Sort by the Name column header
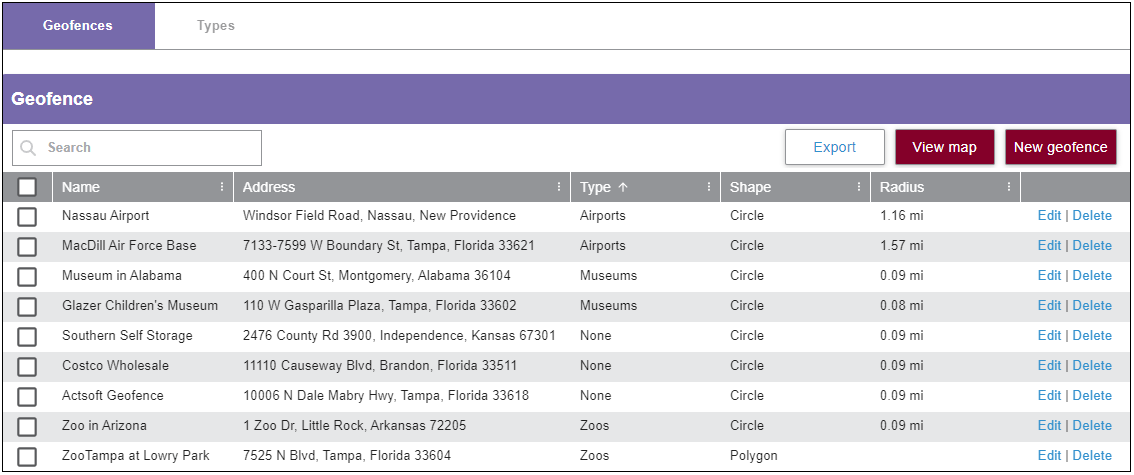 81,187
